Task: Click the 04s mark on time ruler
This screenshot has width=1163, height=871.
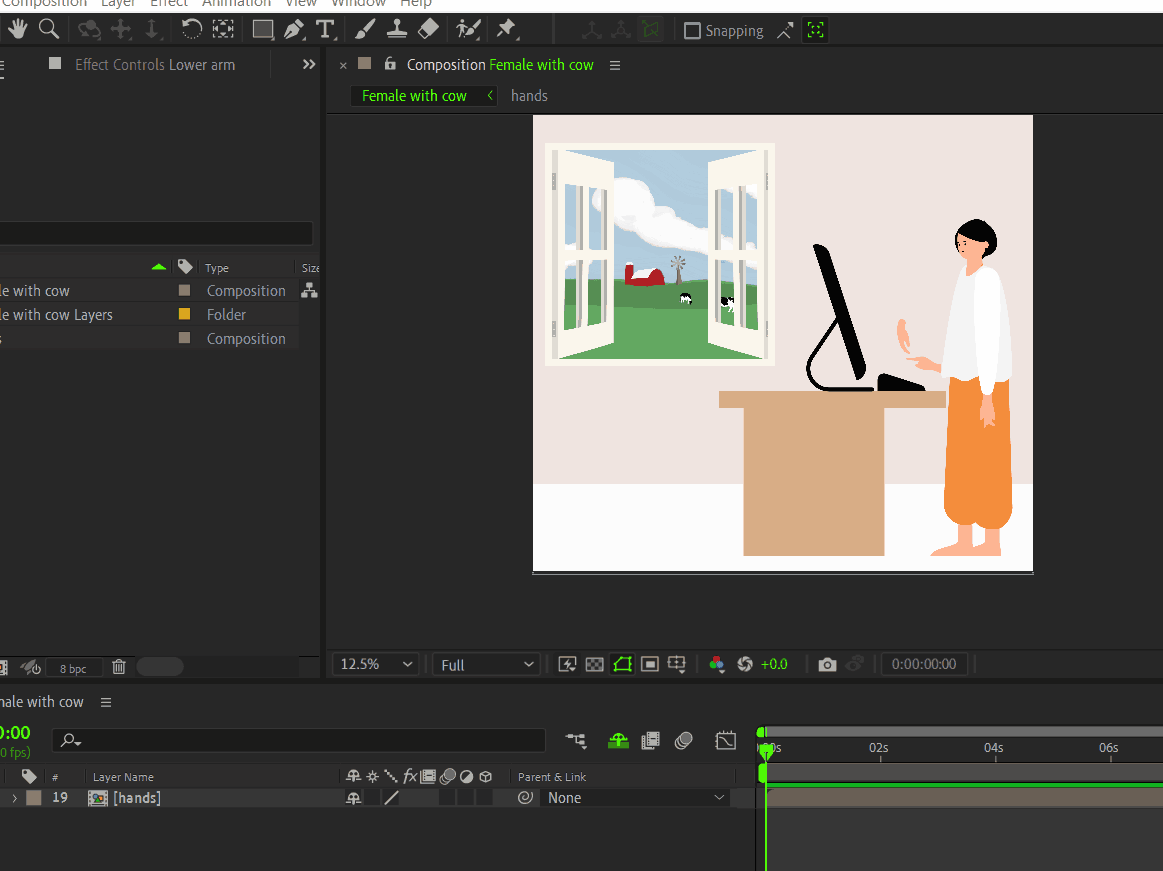Action: click(993, 748)
